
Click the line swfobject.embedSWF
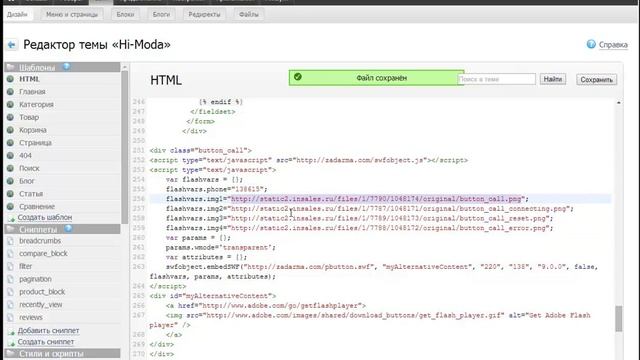[373, 271]
